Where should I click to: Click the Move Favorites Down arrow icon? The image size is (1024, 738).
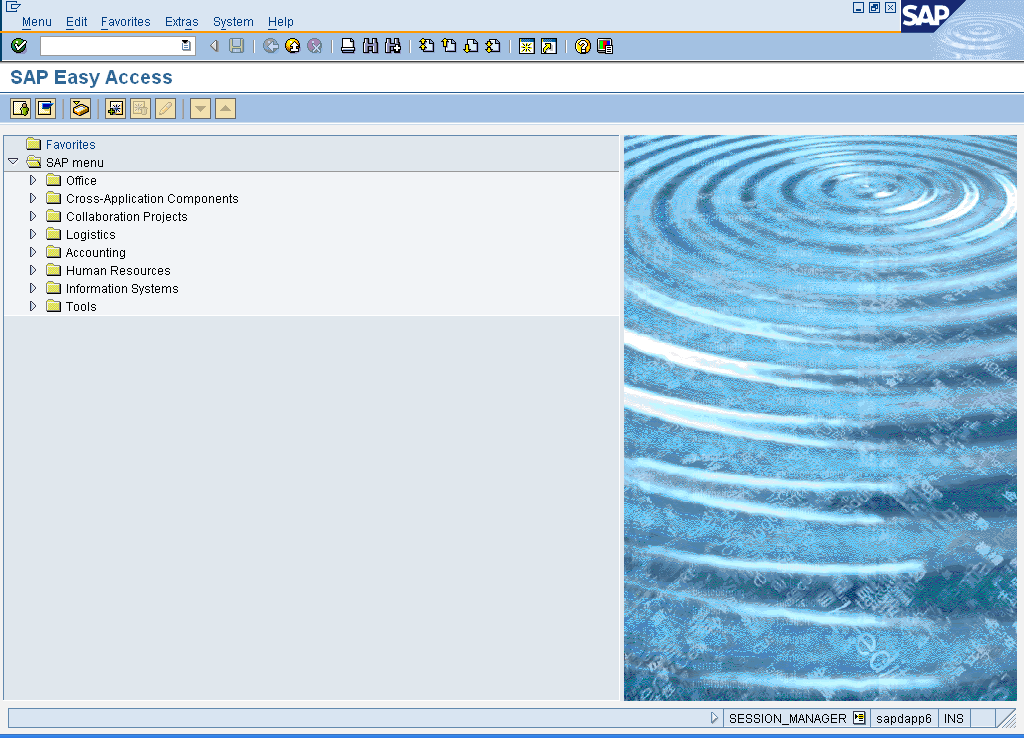point(200,108)
